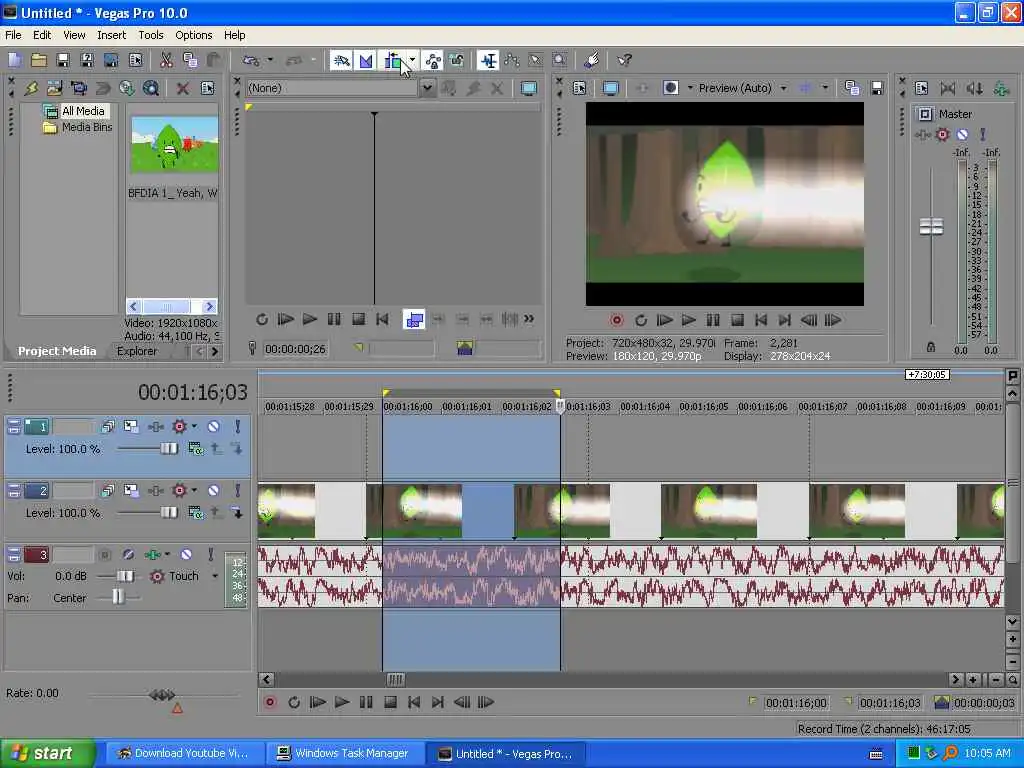Image resolution: width=1024 pixels, height=768 pixels.
Task: Open the Undo history dropdown arrow
Action: click(x=270, y=61)
